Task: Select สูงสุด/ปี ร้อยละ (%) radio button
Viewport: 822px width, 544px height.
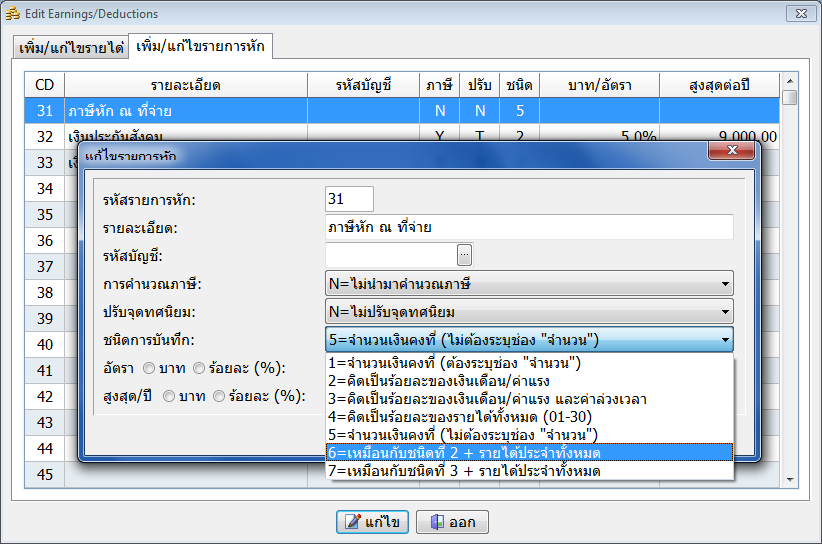Action: coord(219,396)
